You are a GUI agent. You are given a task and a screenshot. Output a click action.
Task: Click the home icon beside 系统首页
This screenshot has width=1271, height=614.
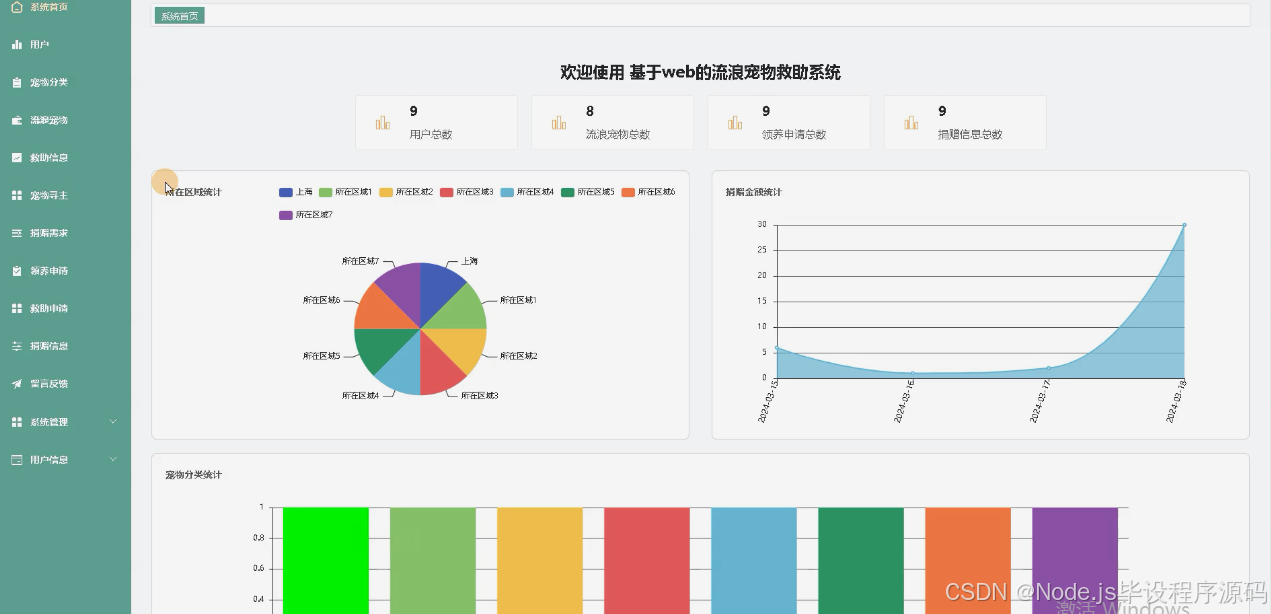point(16,7)
